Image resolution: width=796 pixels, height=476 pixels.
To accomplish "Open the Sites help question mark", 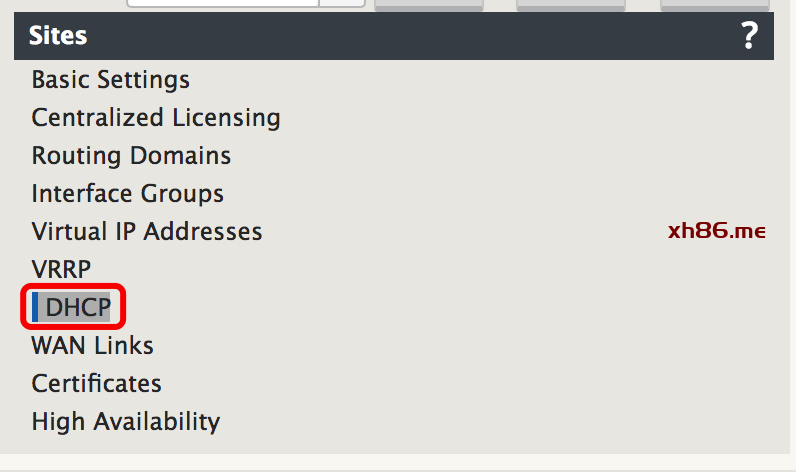I will click(749, 36).
